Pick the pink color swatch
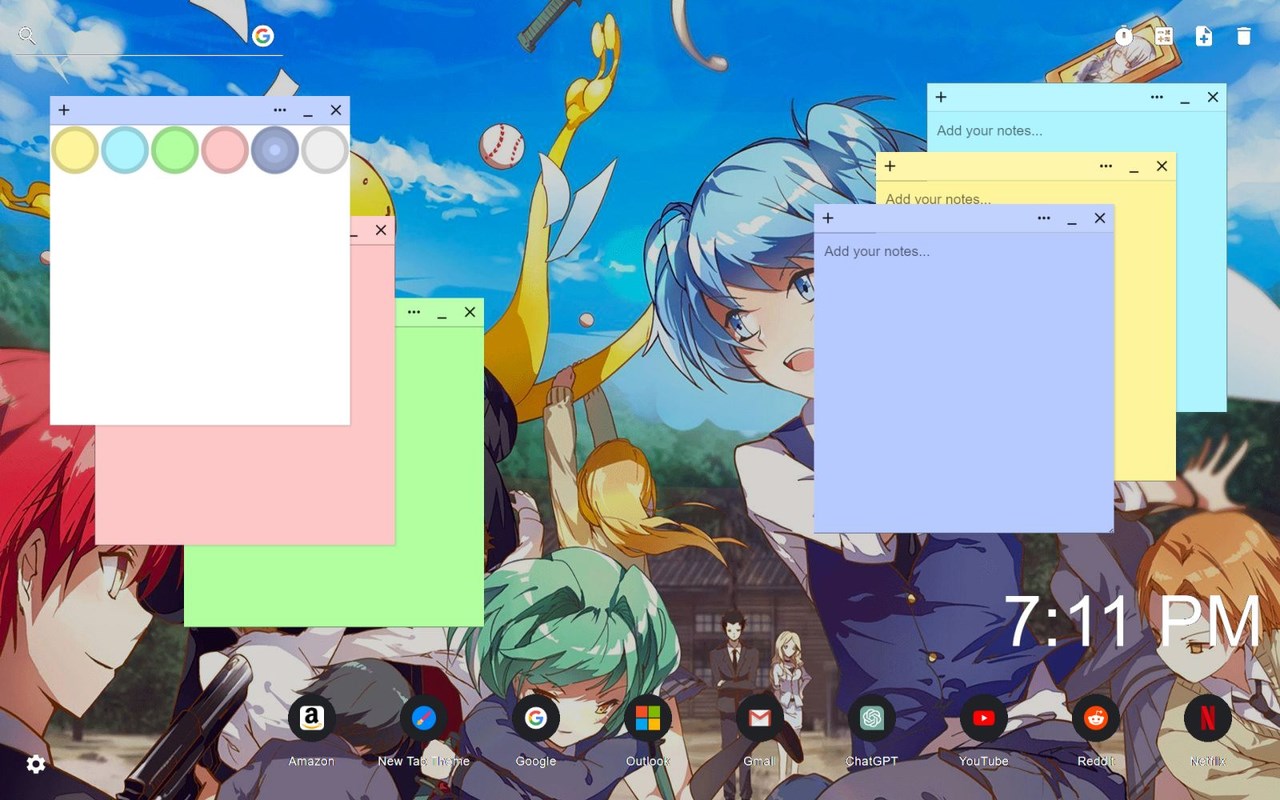 [225, 150]
